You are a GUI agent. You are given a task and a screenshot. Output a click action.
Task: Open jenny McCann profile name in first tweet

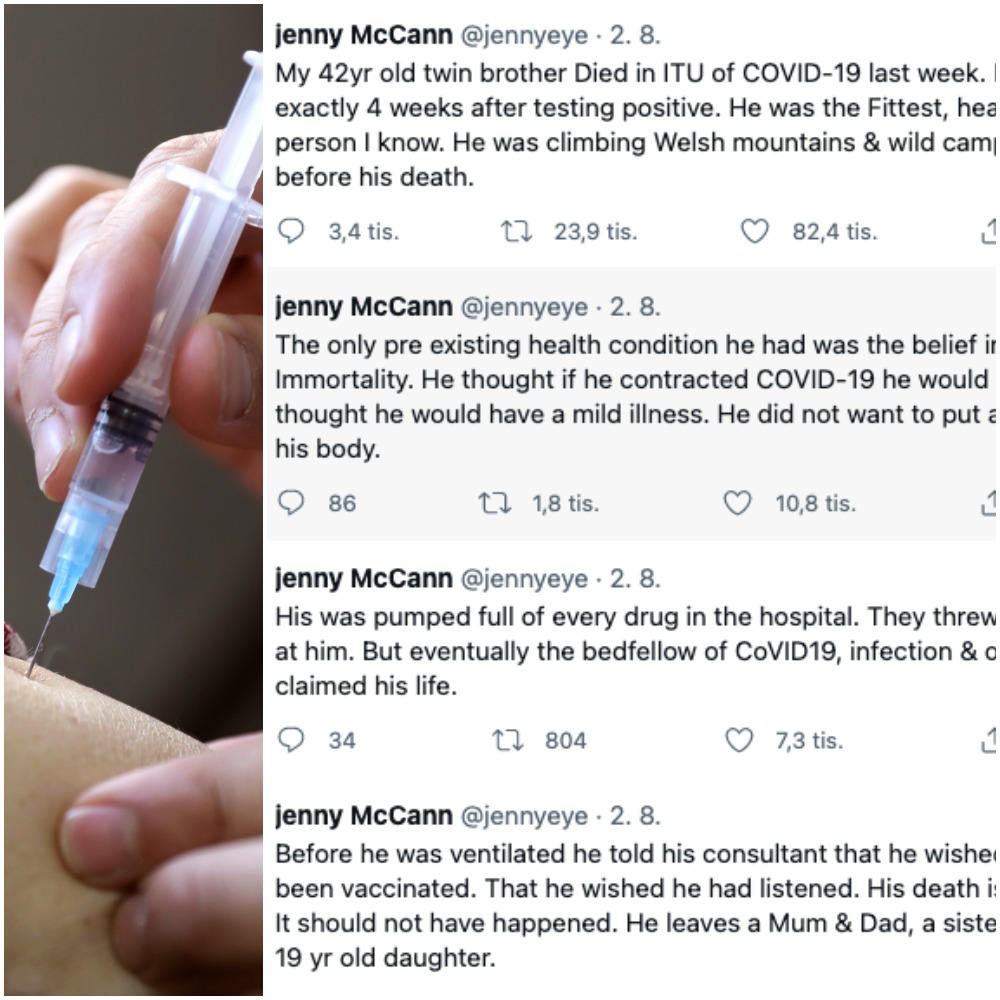click(x=363, y=35)
